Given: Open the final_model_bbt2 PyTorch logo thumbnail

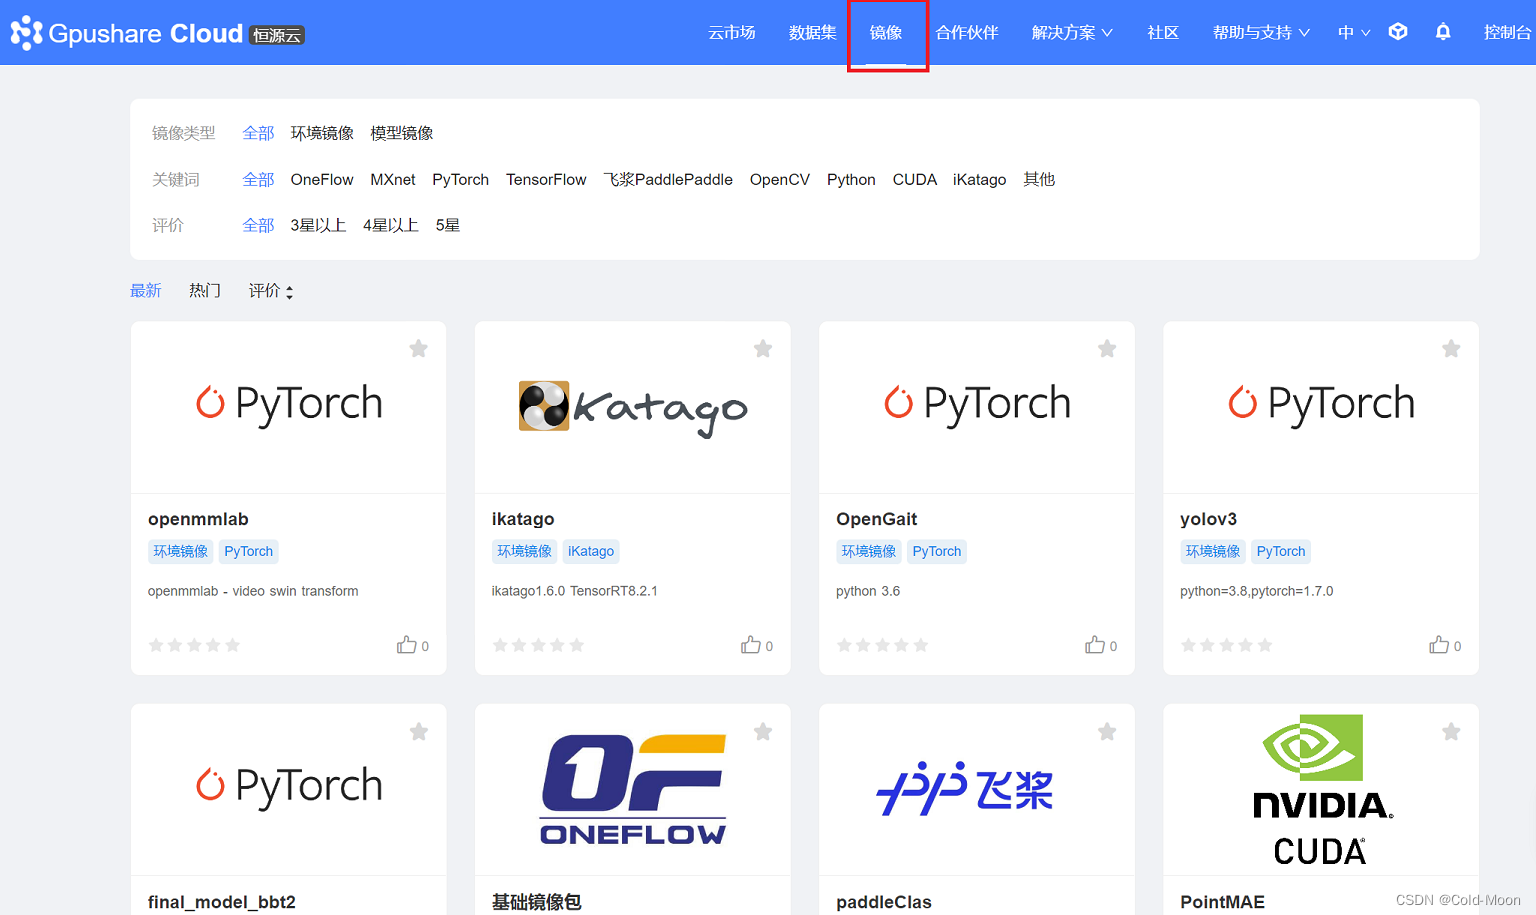Looking at the screenshot, I should [x=289, y=787].
